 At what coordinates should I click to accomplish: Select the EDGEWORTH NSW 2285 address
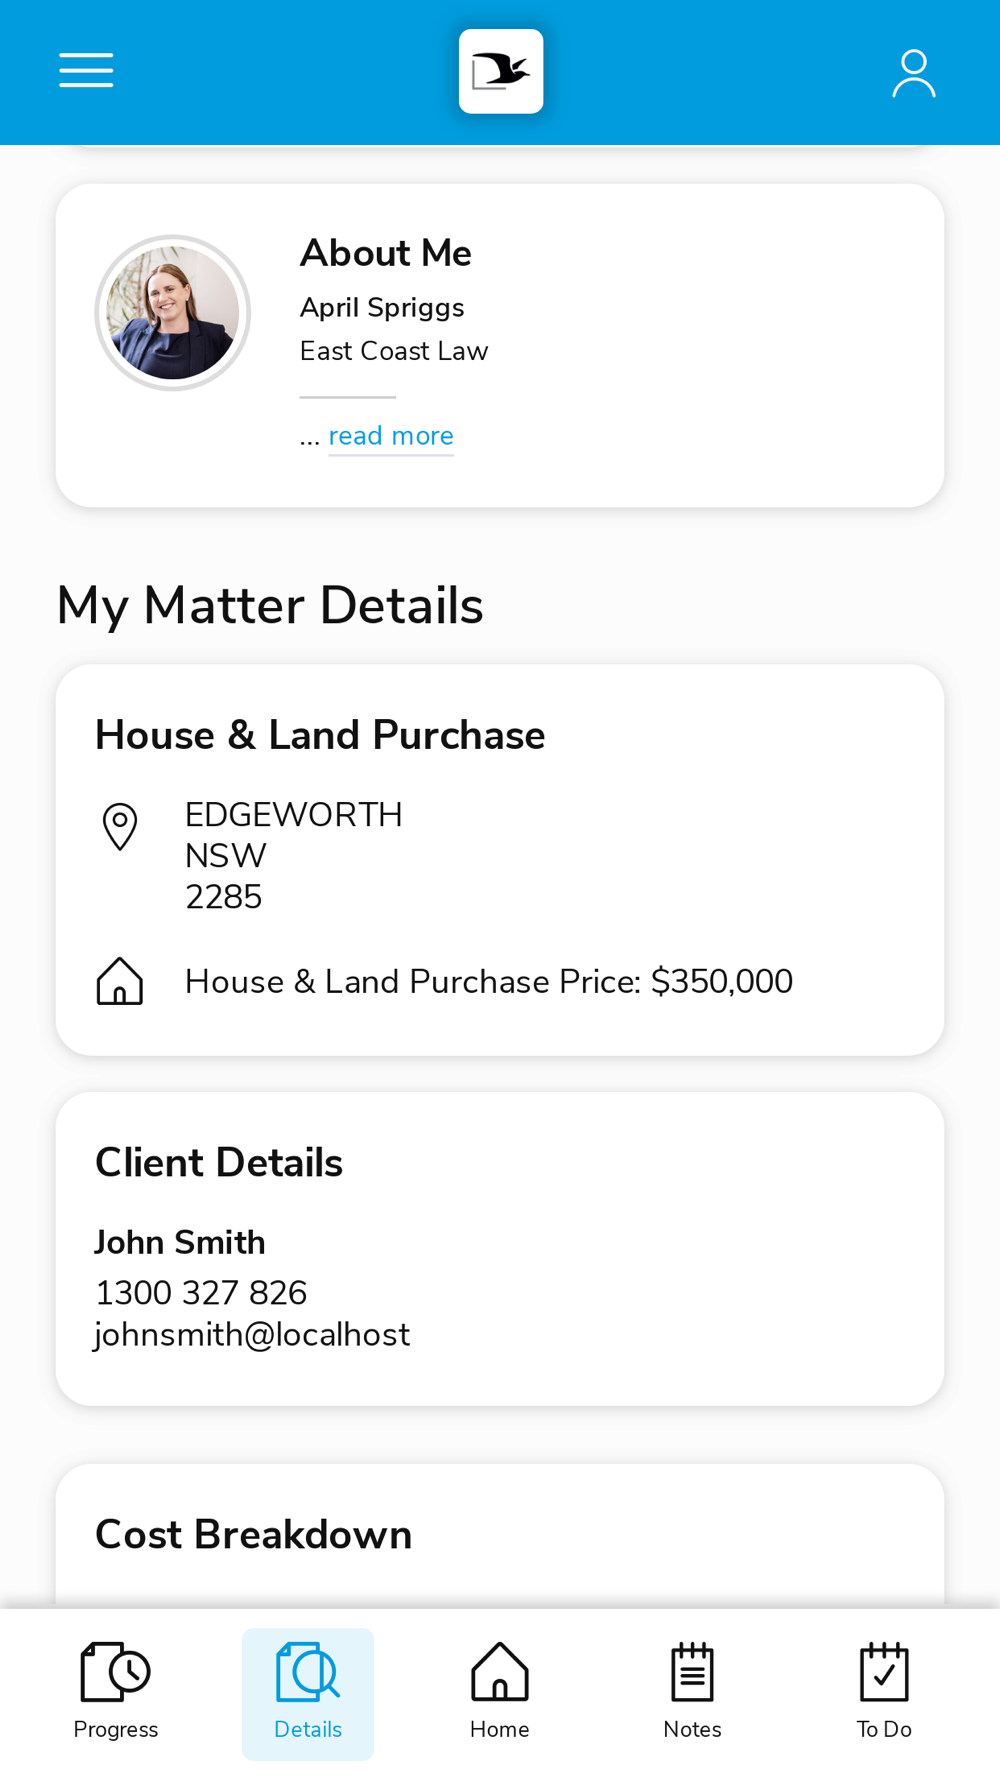[x=293, y=856]
